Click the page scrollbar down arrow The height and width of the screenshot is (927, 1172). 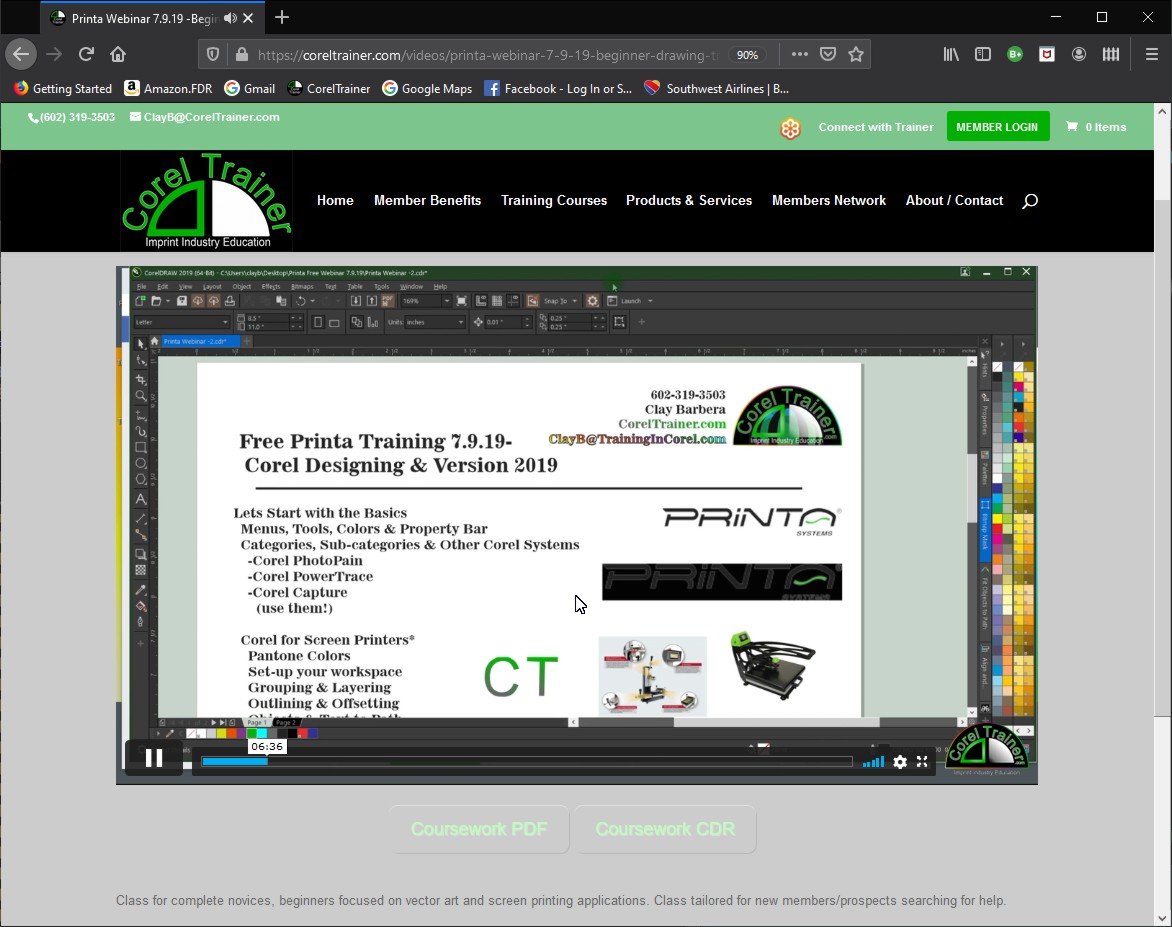pyautogui.click(x=1162, y=917)
